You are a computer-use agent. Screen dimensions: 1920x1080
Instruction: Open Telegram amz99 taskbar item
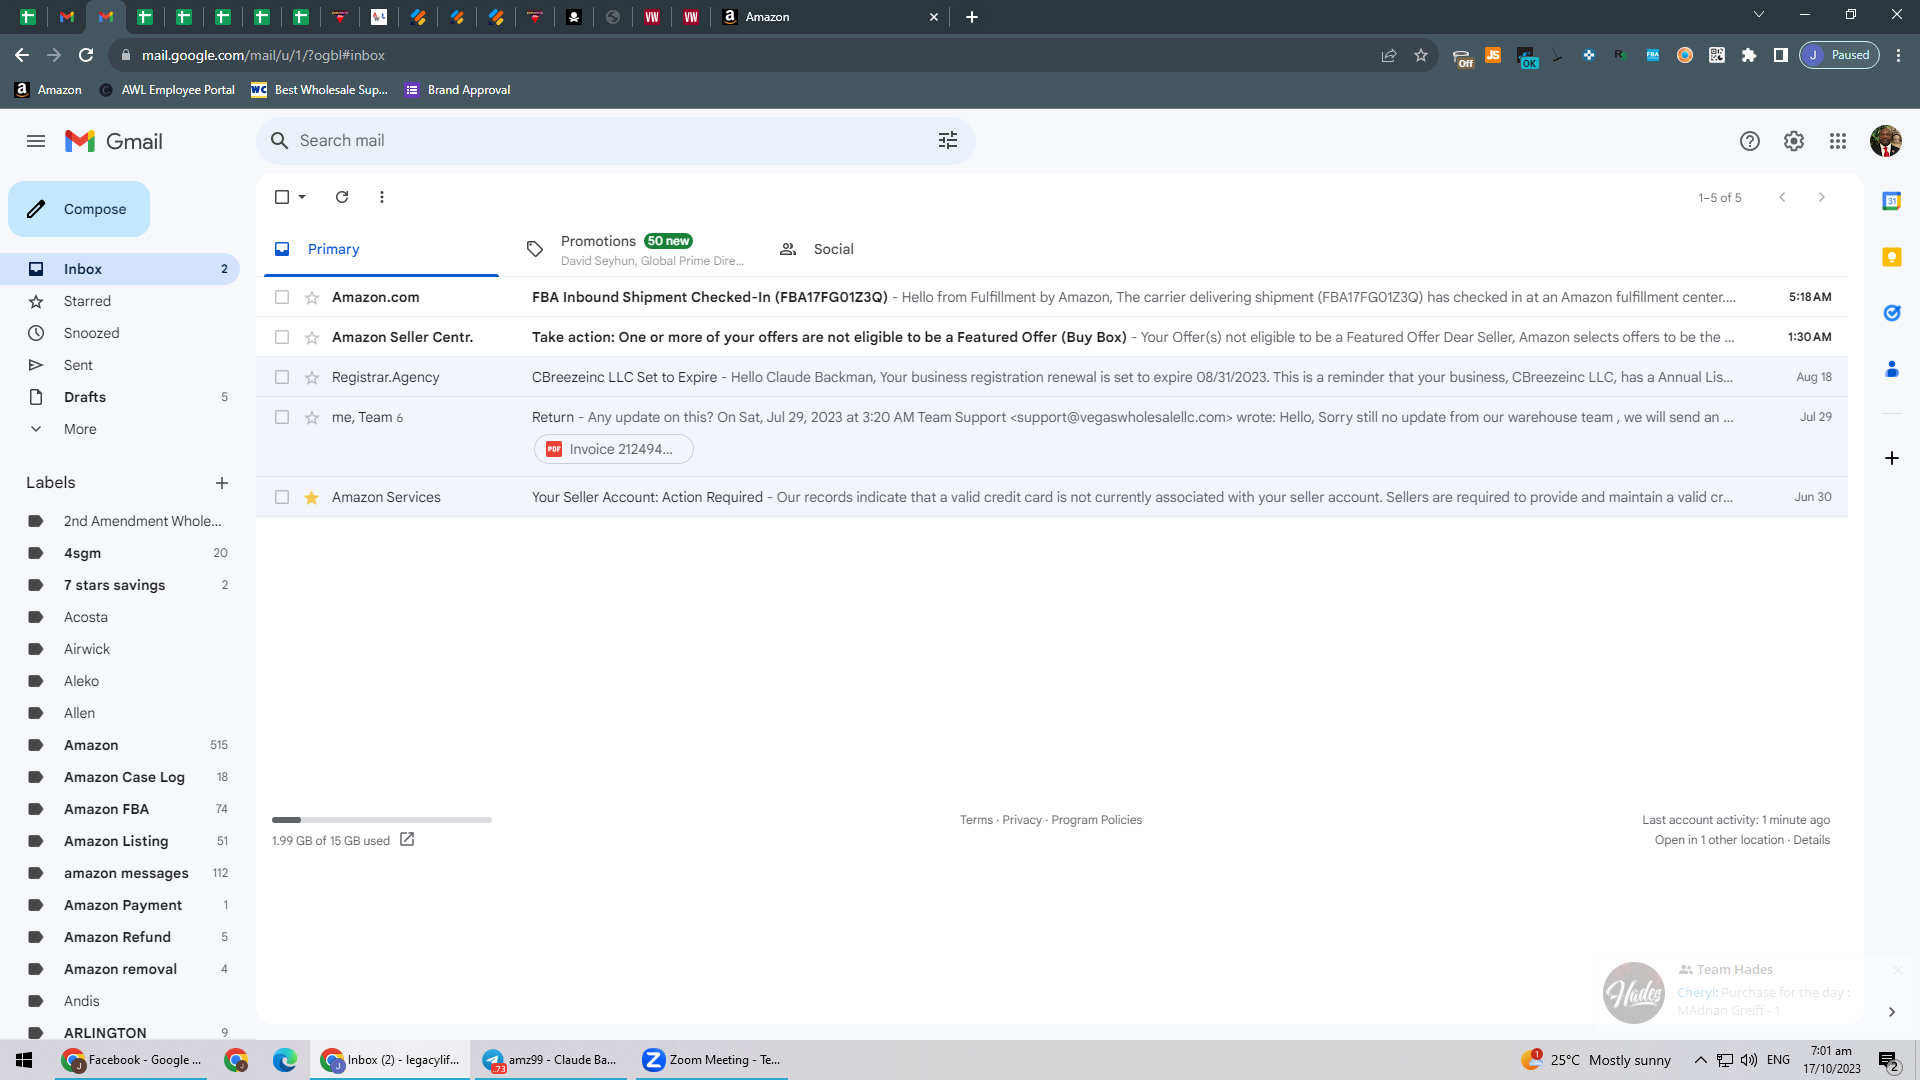tap(550, 1060)
